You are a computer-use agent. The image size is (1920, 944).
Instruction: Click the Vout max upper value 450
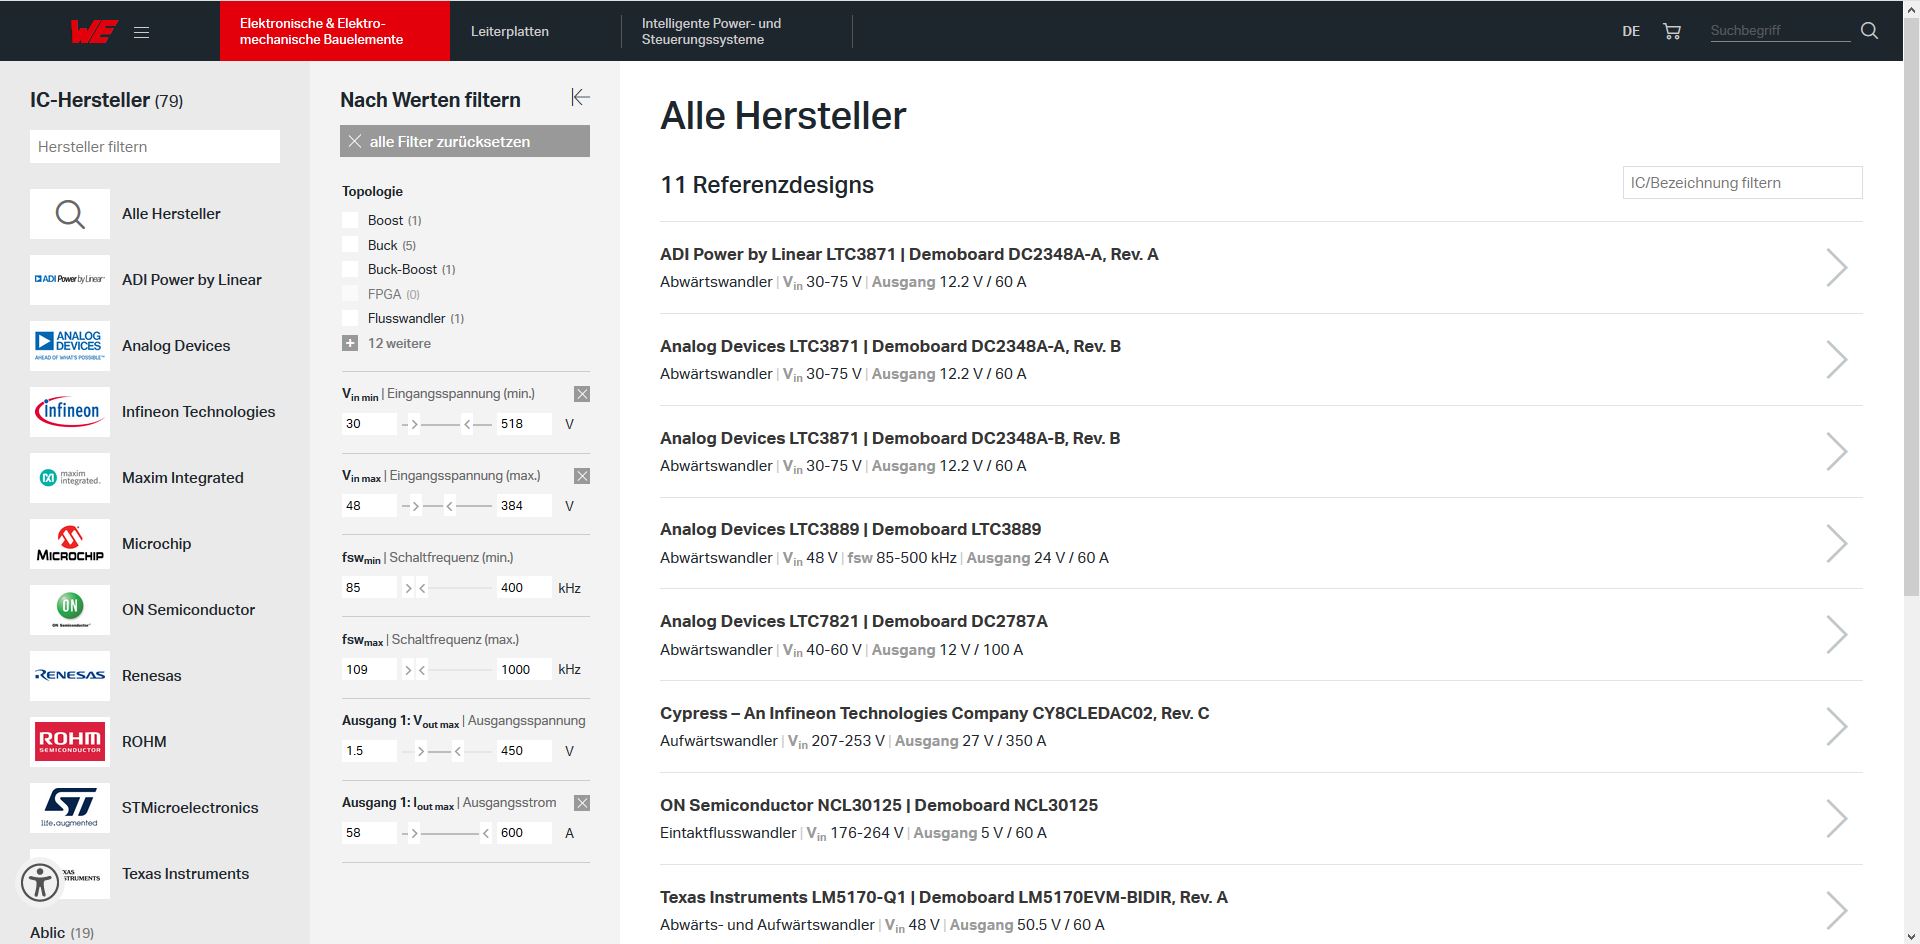click(x=524, y=751)
